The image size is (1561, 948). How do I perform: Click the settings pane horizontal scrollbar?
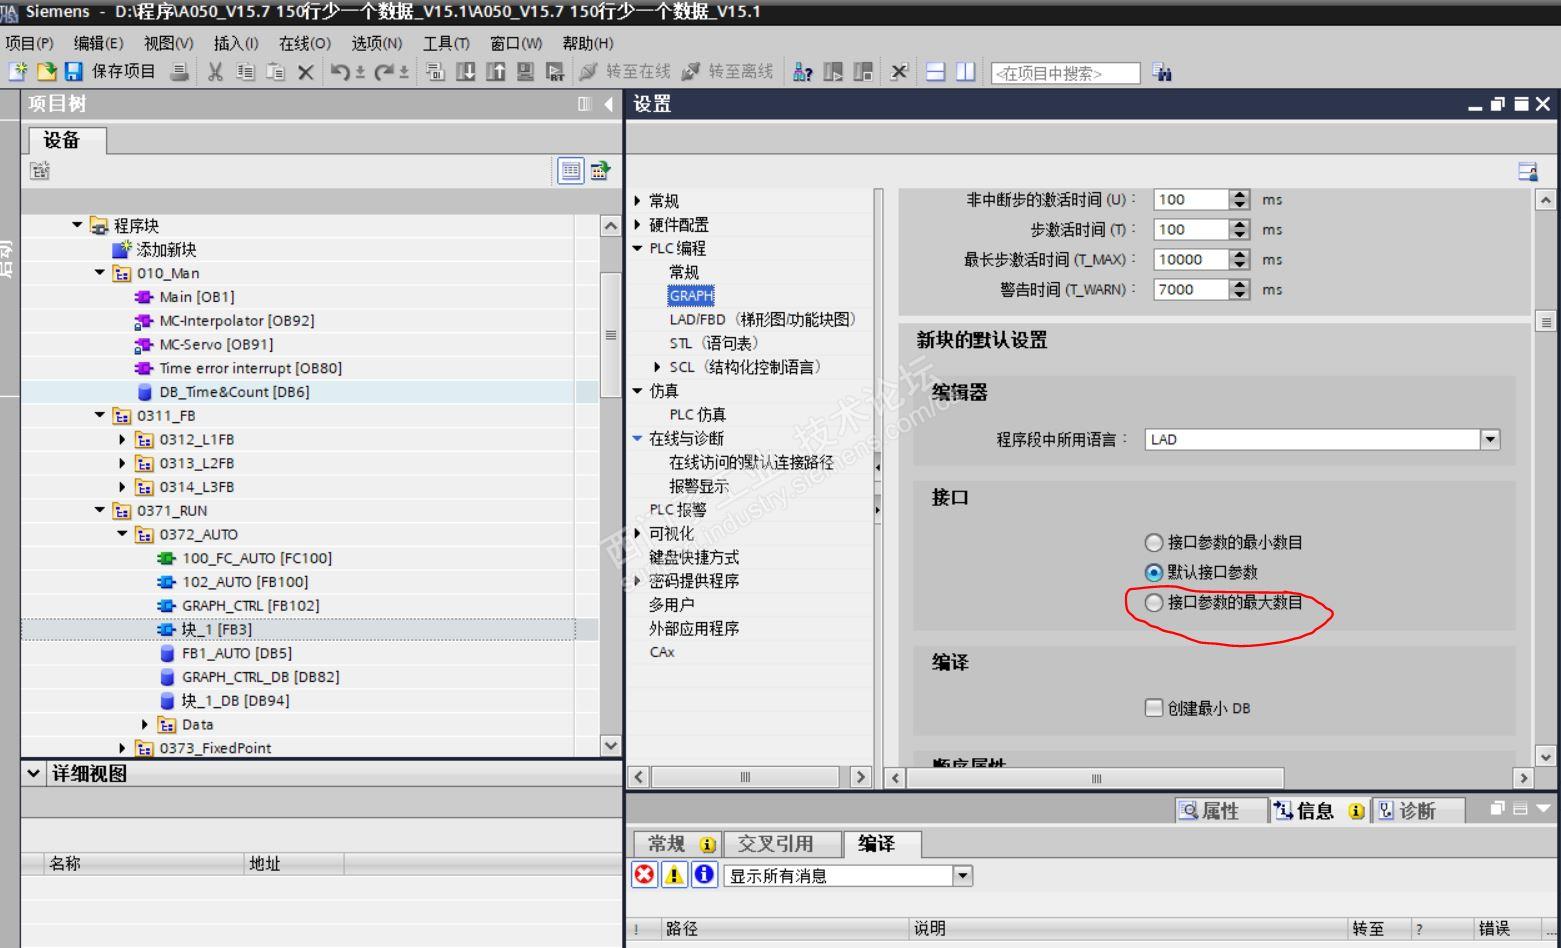pos(1097,777)
